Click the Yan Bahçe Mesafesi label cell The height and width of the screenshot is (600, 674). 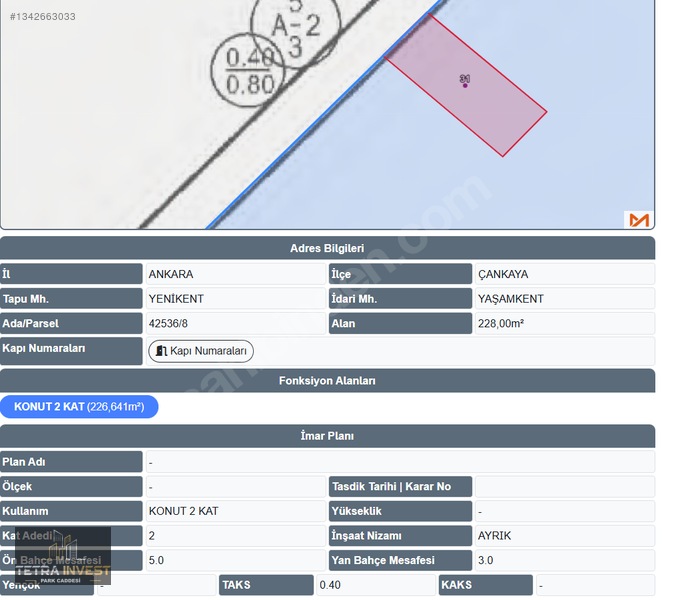pos(400,560)
